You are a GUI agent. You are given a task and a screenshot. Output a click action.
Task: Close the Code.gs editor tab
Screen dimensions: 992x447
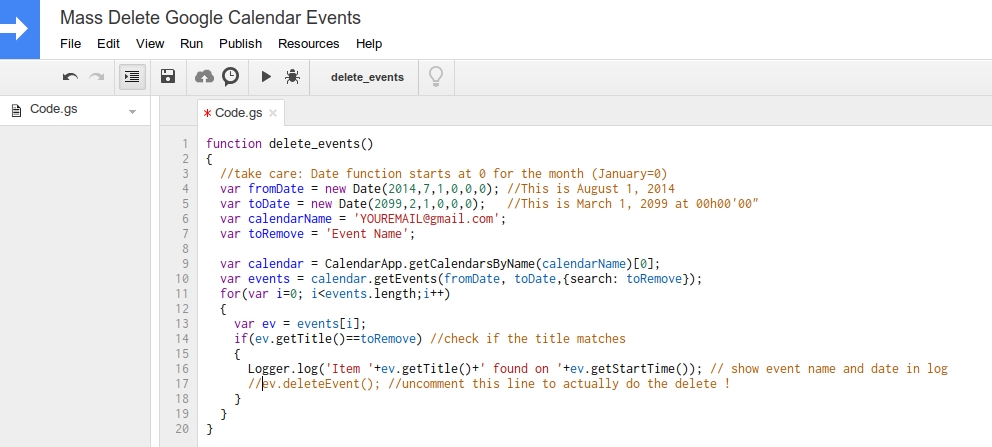[x=273, y=113]
